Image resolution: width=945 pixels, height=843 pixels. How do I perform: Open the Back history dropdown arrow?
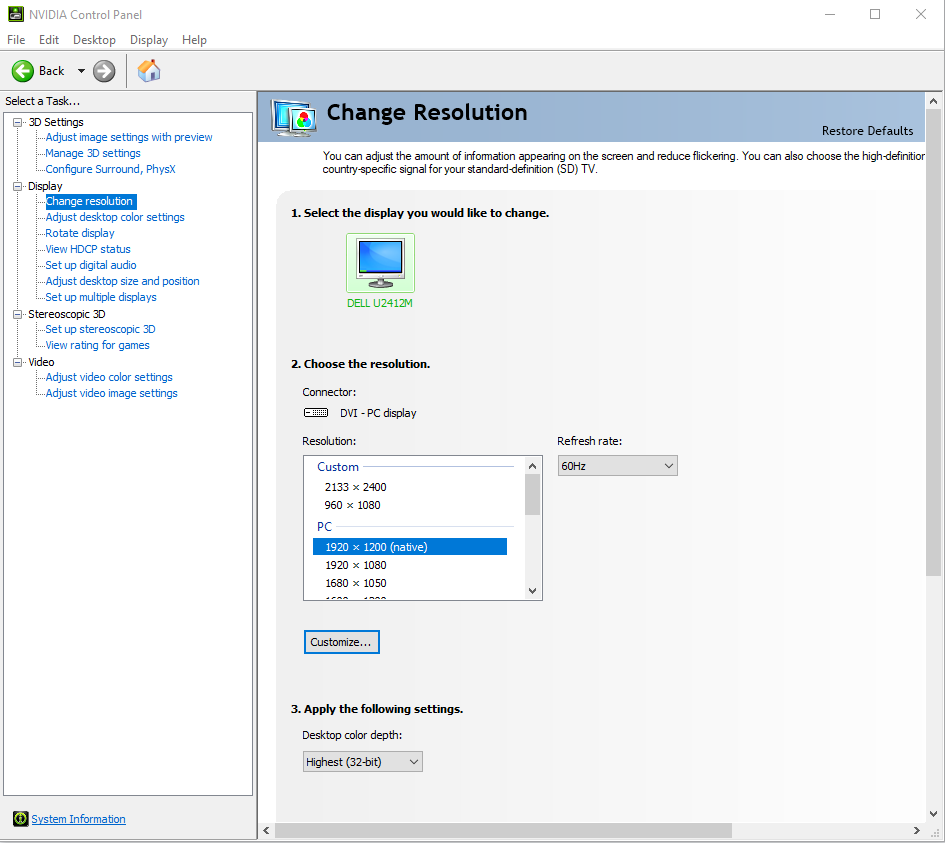point(81,71)
